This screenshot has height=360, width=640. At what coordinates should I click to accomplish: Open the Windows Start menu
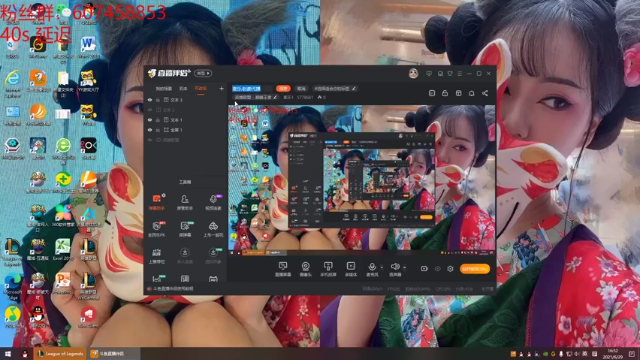7,354
